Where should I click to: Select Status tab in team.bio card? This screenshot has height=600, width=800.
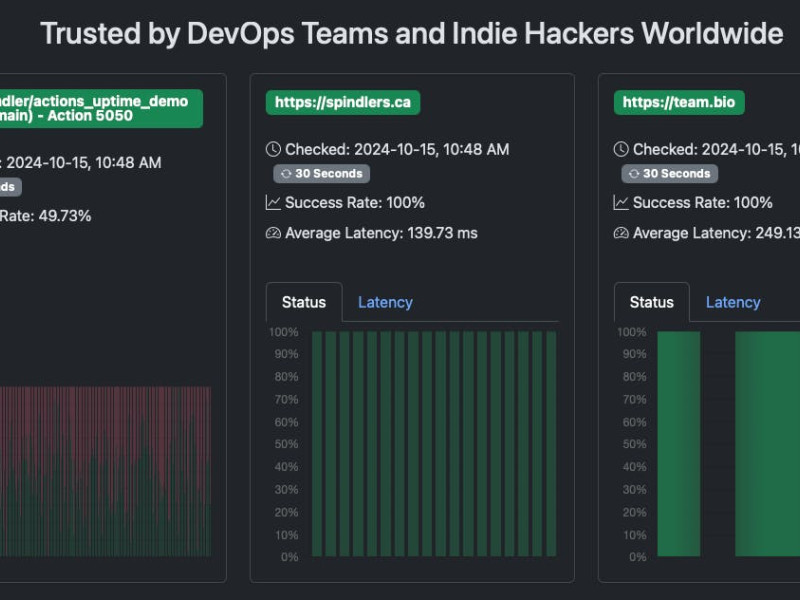point(652,302)
